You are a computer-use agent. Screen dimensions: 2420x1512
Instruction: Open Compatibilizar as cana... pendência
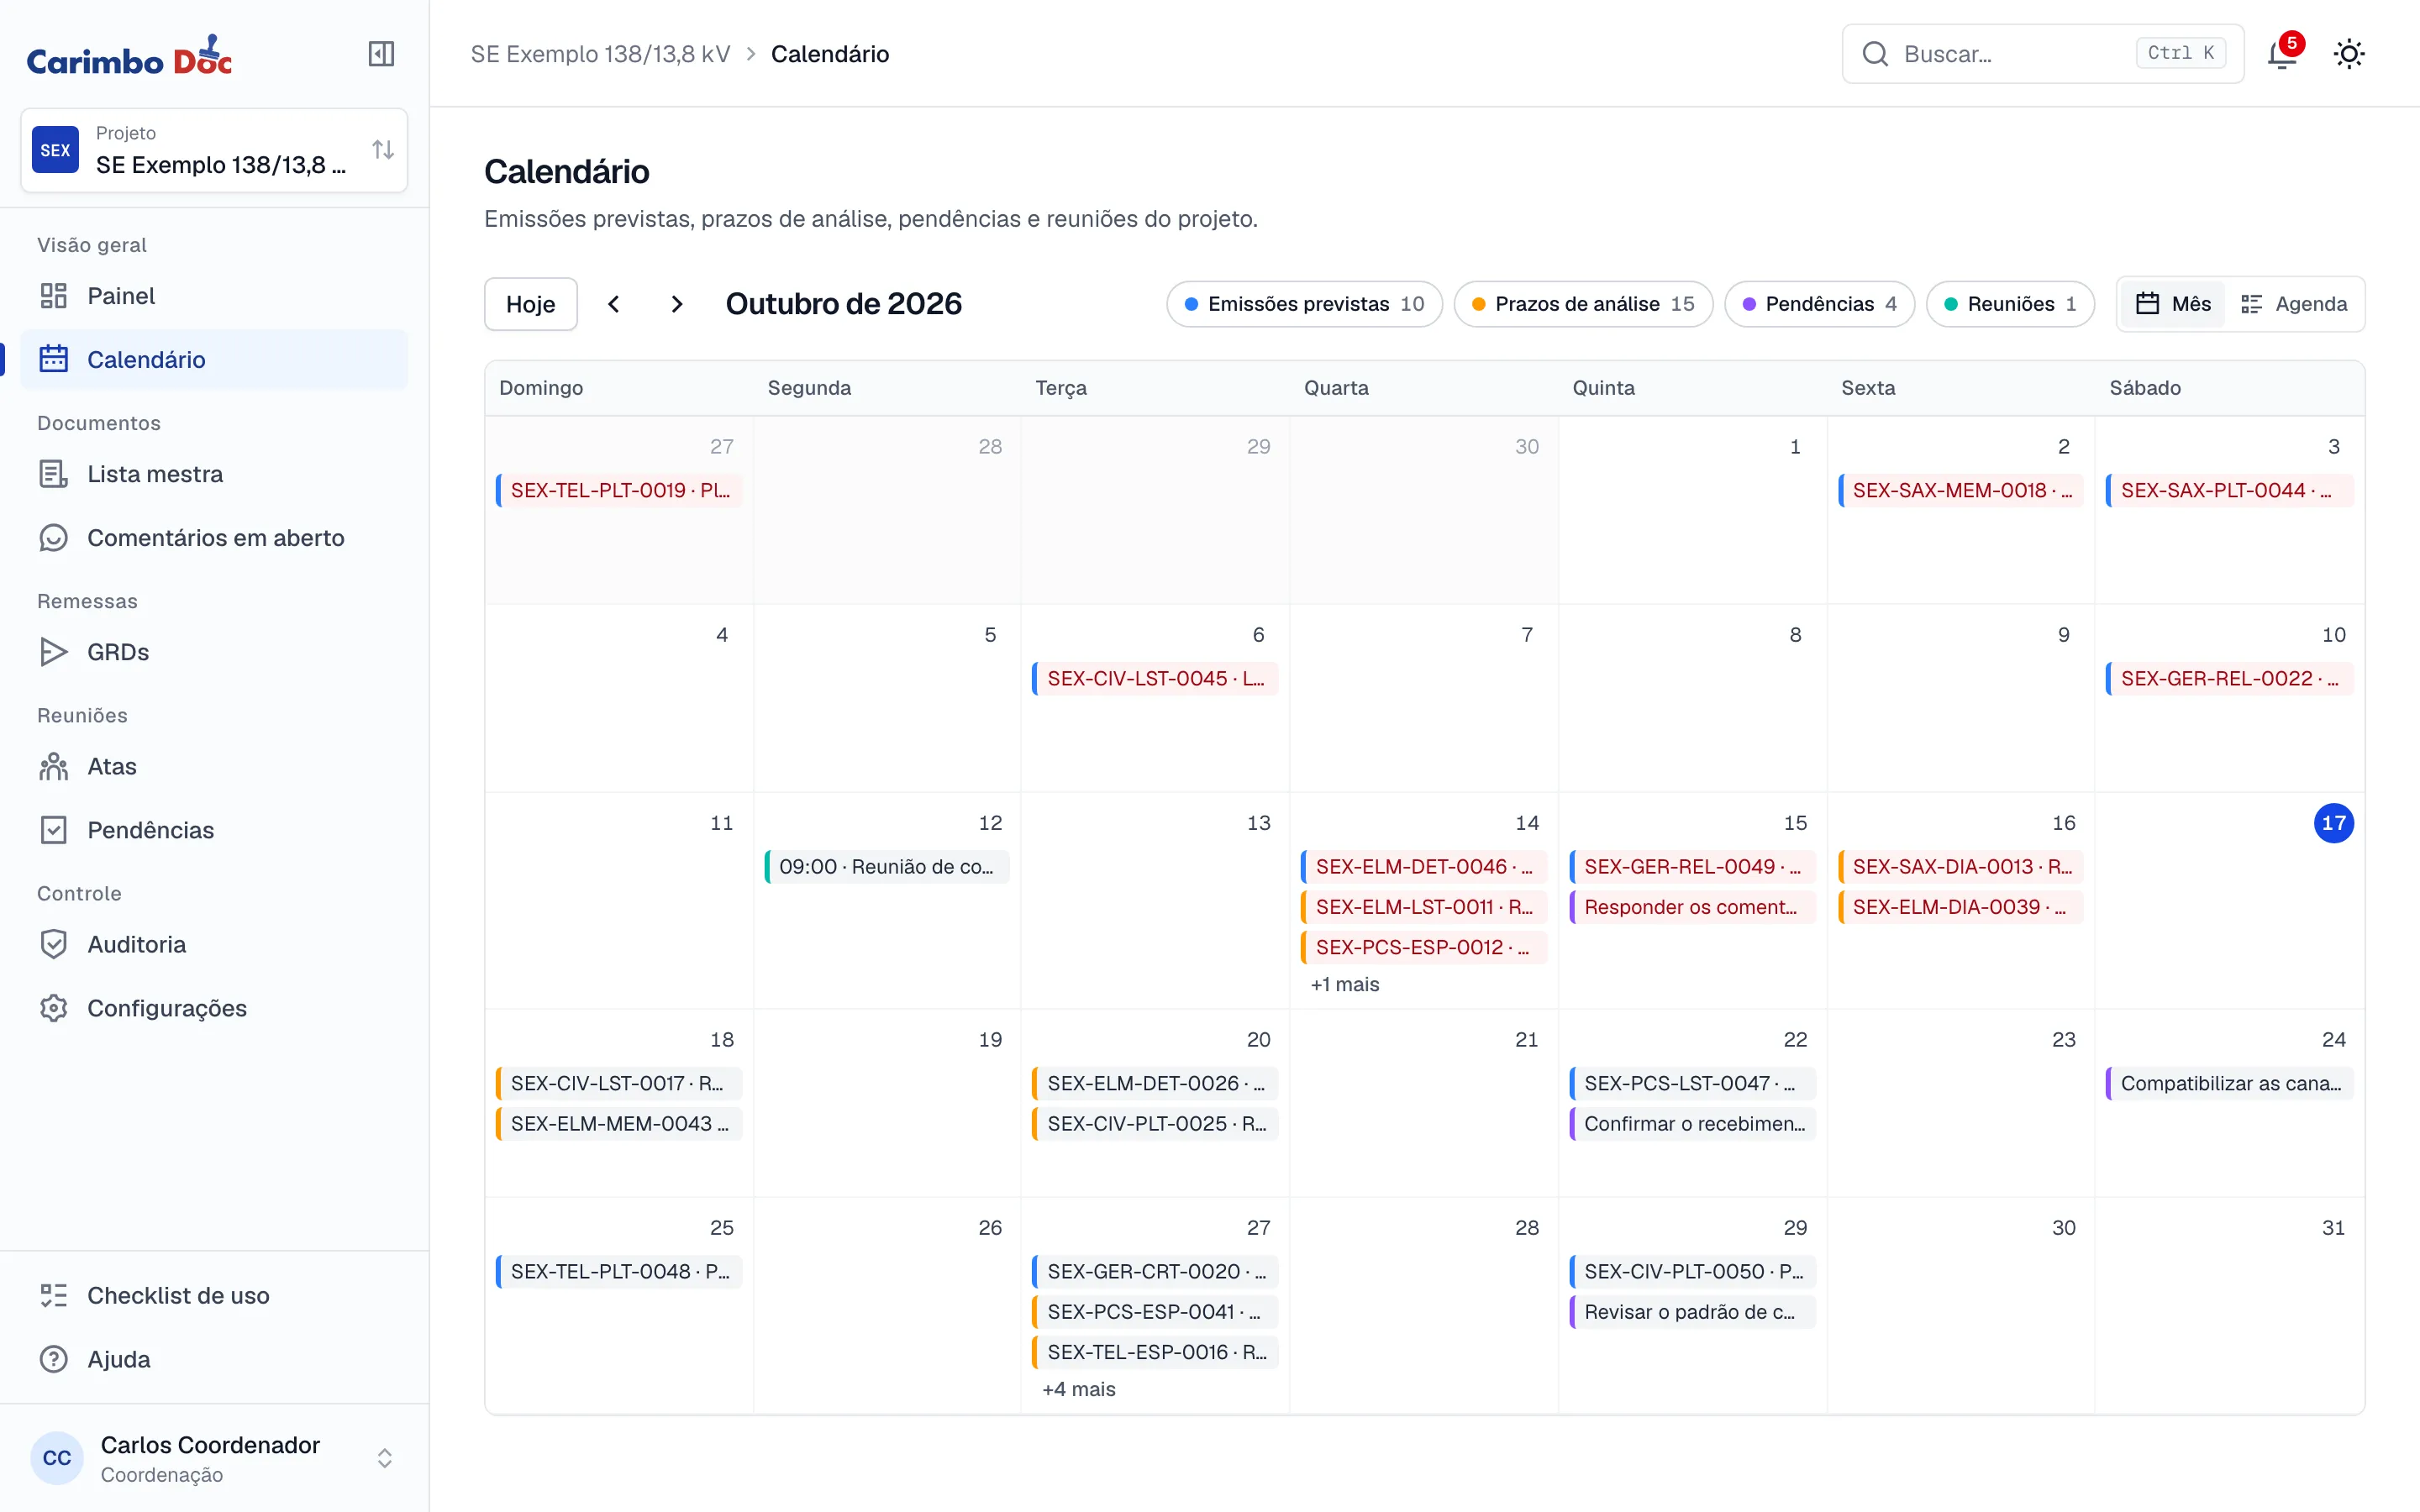click(x=2229, y=1084)
